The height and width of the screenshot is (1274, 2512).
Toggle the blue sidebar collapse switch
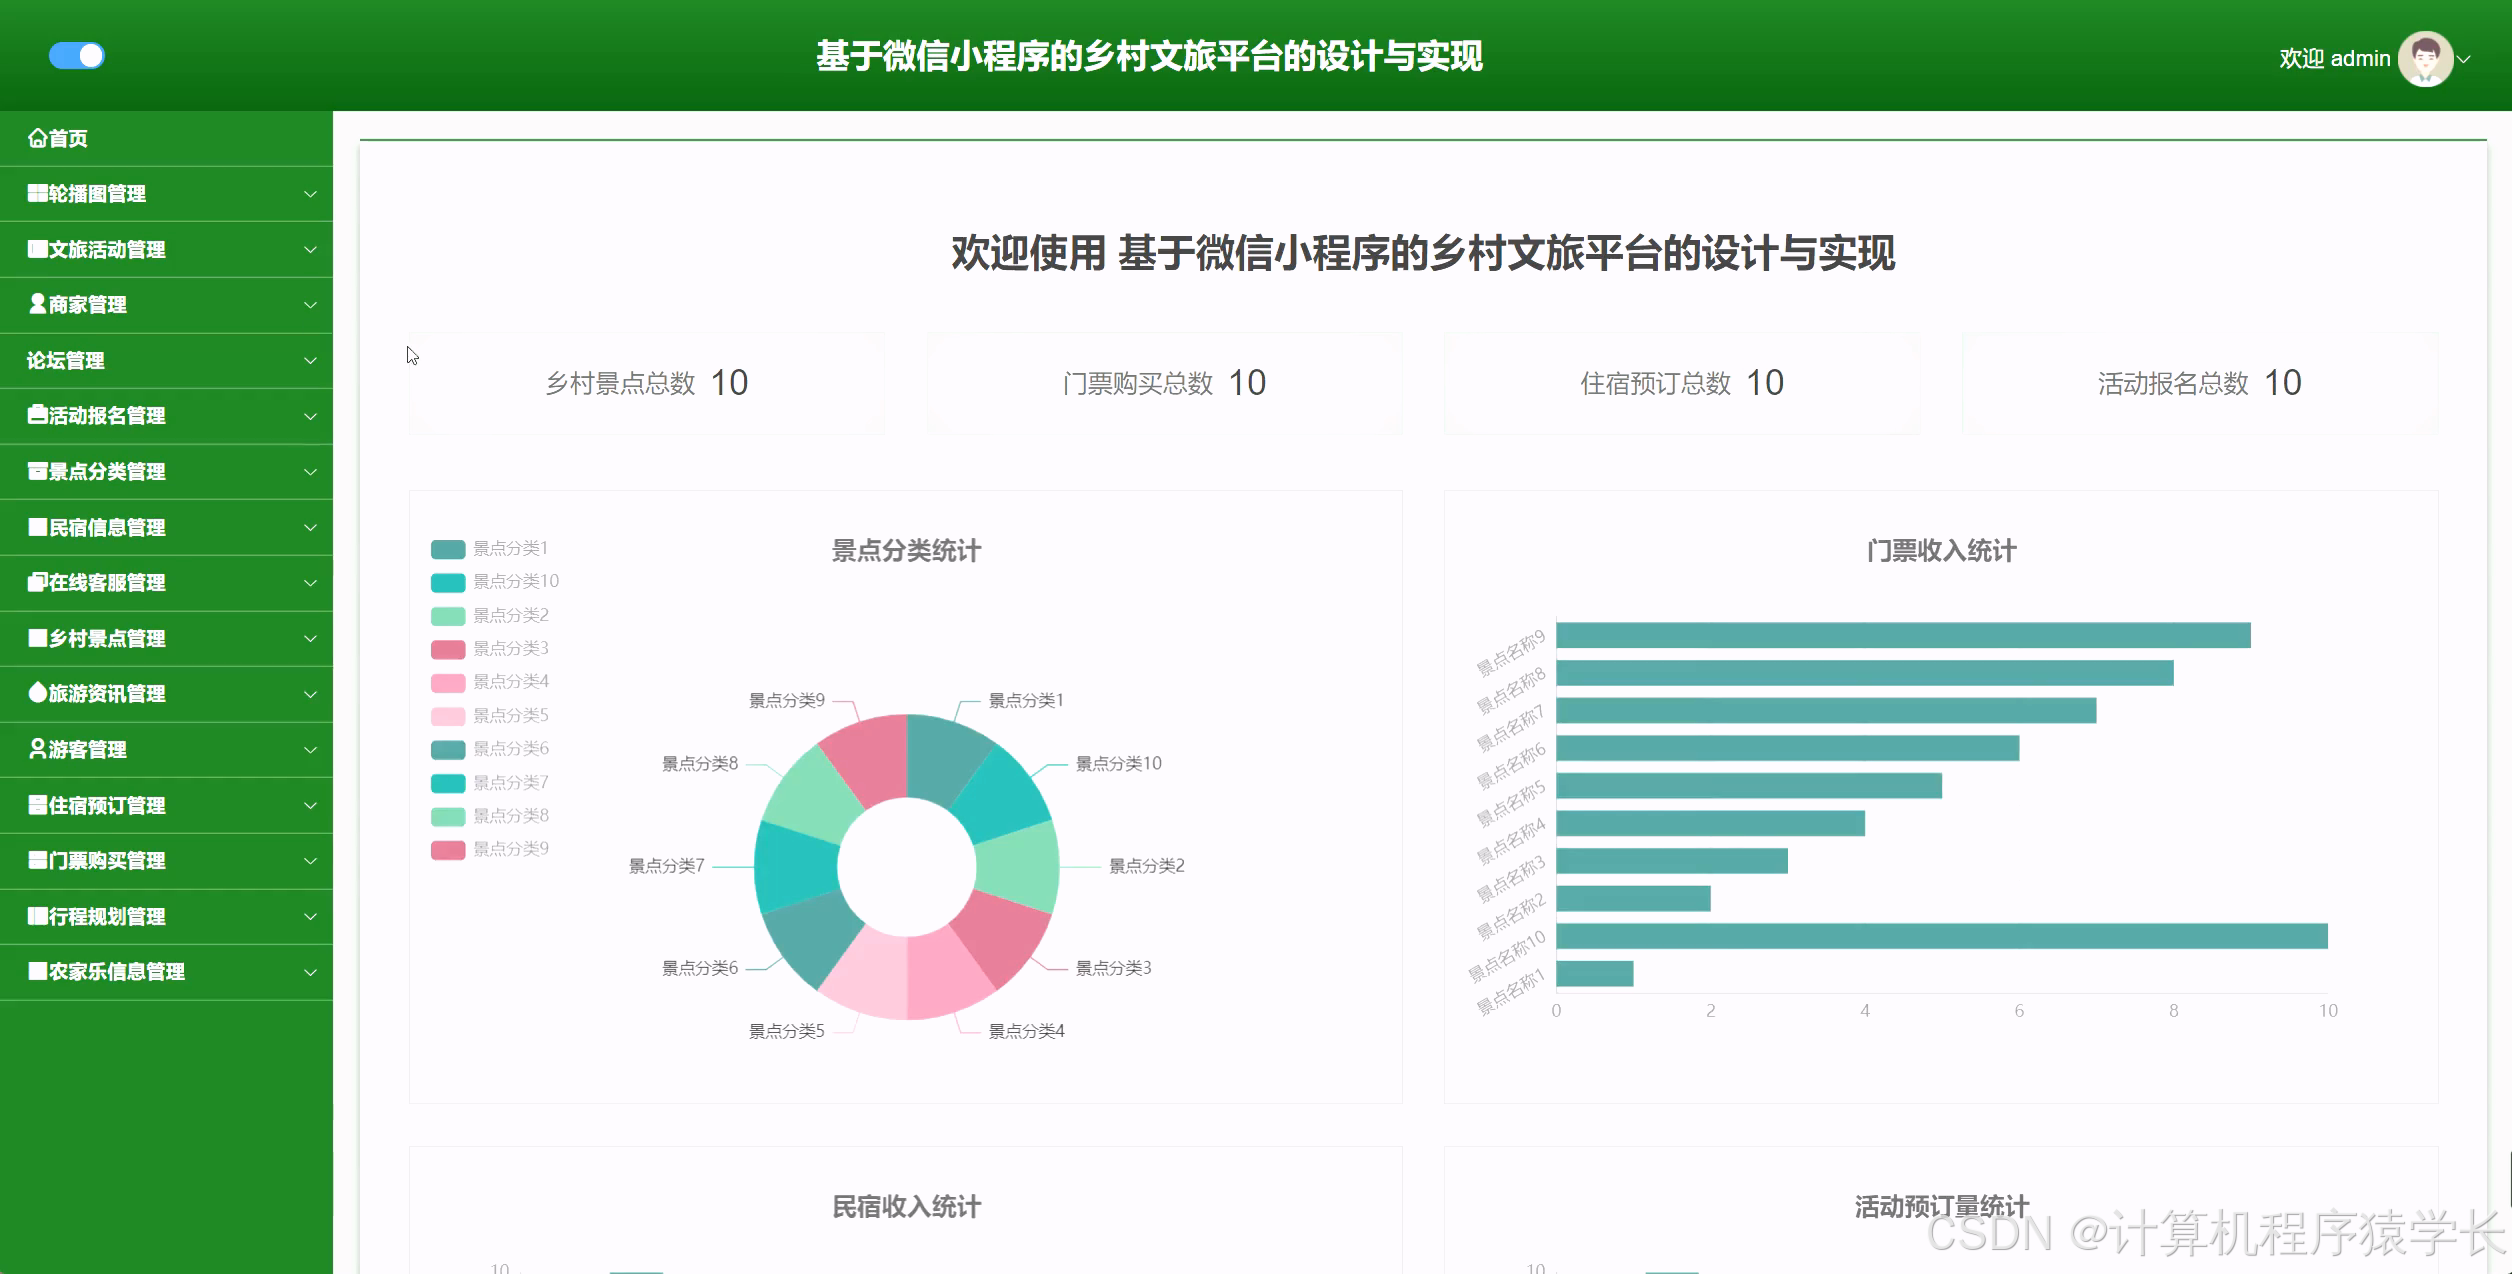coord(77,56)
